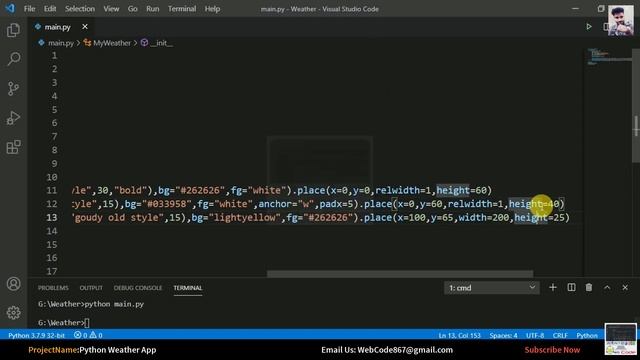Switch to the DEBUG CONSOLE tab
The height and width of the screenshot is (360, 640).
tap(138, 288)
